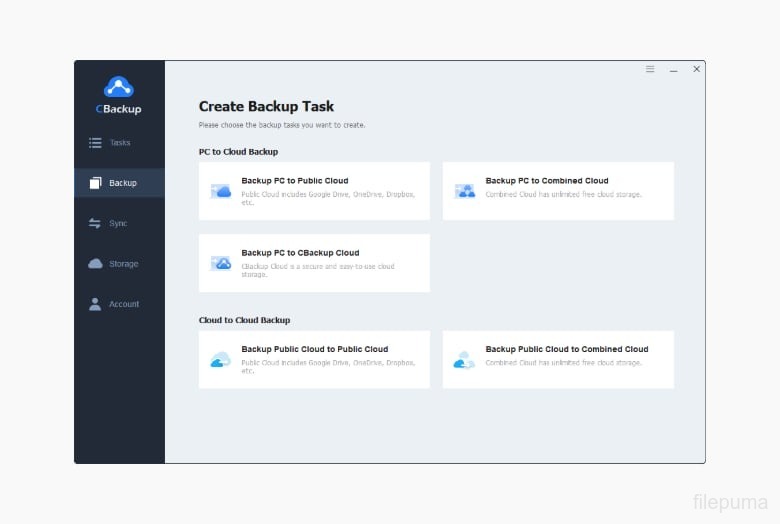The height and width of the screenshot is (524, 780).
Task: Go to the Storage section
Action: (123, 264)
